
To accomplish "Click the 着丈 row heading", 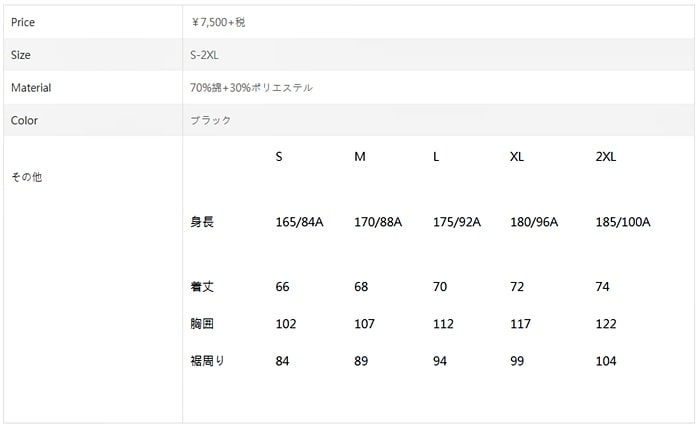I will (x=202, y=287).
